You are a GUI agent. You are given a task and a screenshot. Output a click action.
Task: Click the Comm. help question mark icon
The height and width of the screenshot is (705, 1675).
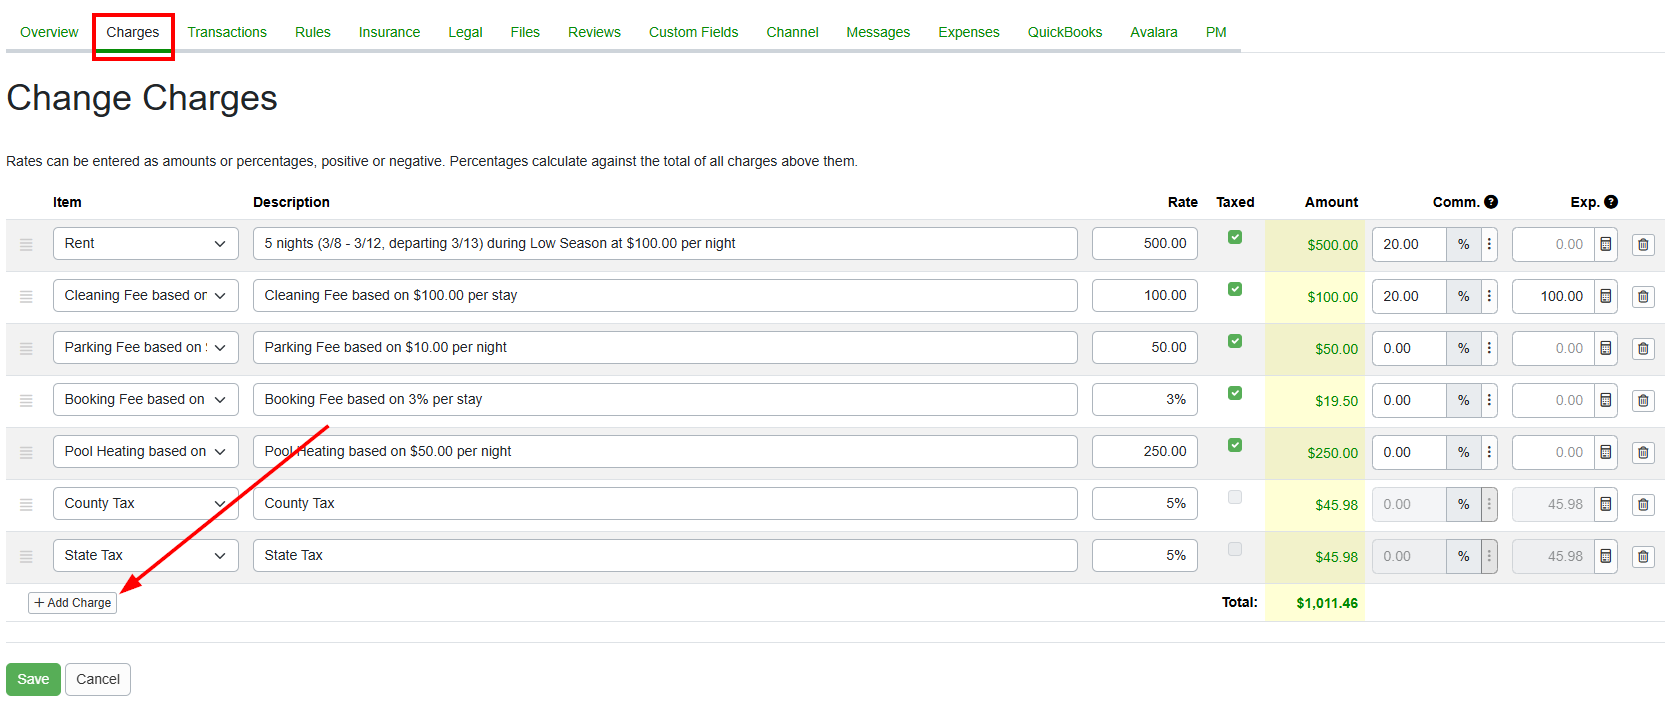1491,202
